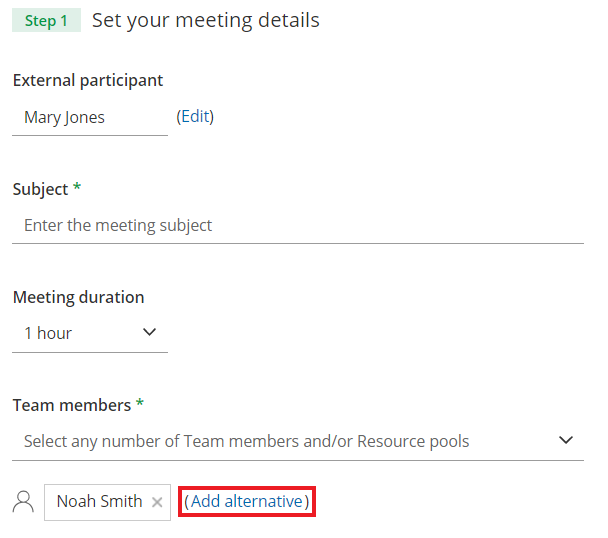Click the Meeting duration label
Screen dimensions: 608x538
coord(78,297)
